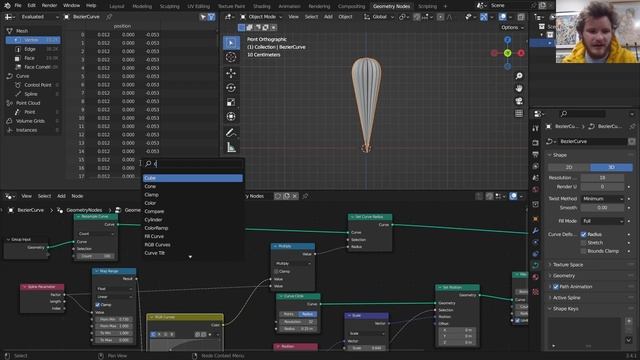Viewport: 640px width, 360px height.
Task: Open the viewport Options dropdown
Action: tap(512, 27)
